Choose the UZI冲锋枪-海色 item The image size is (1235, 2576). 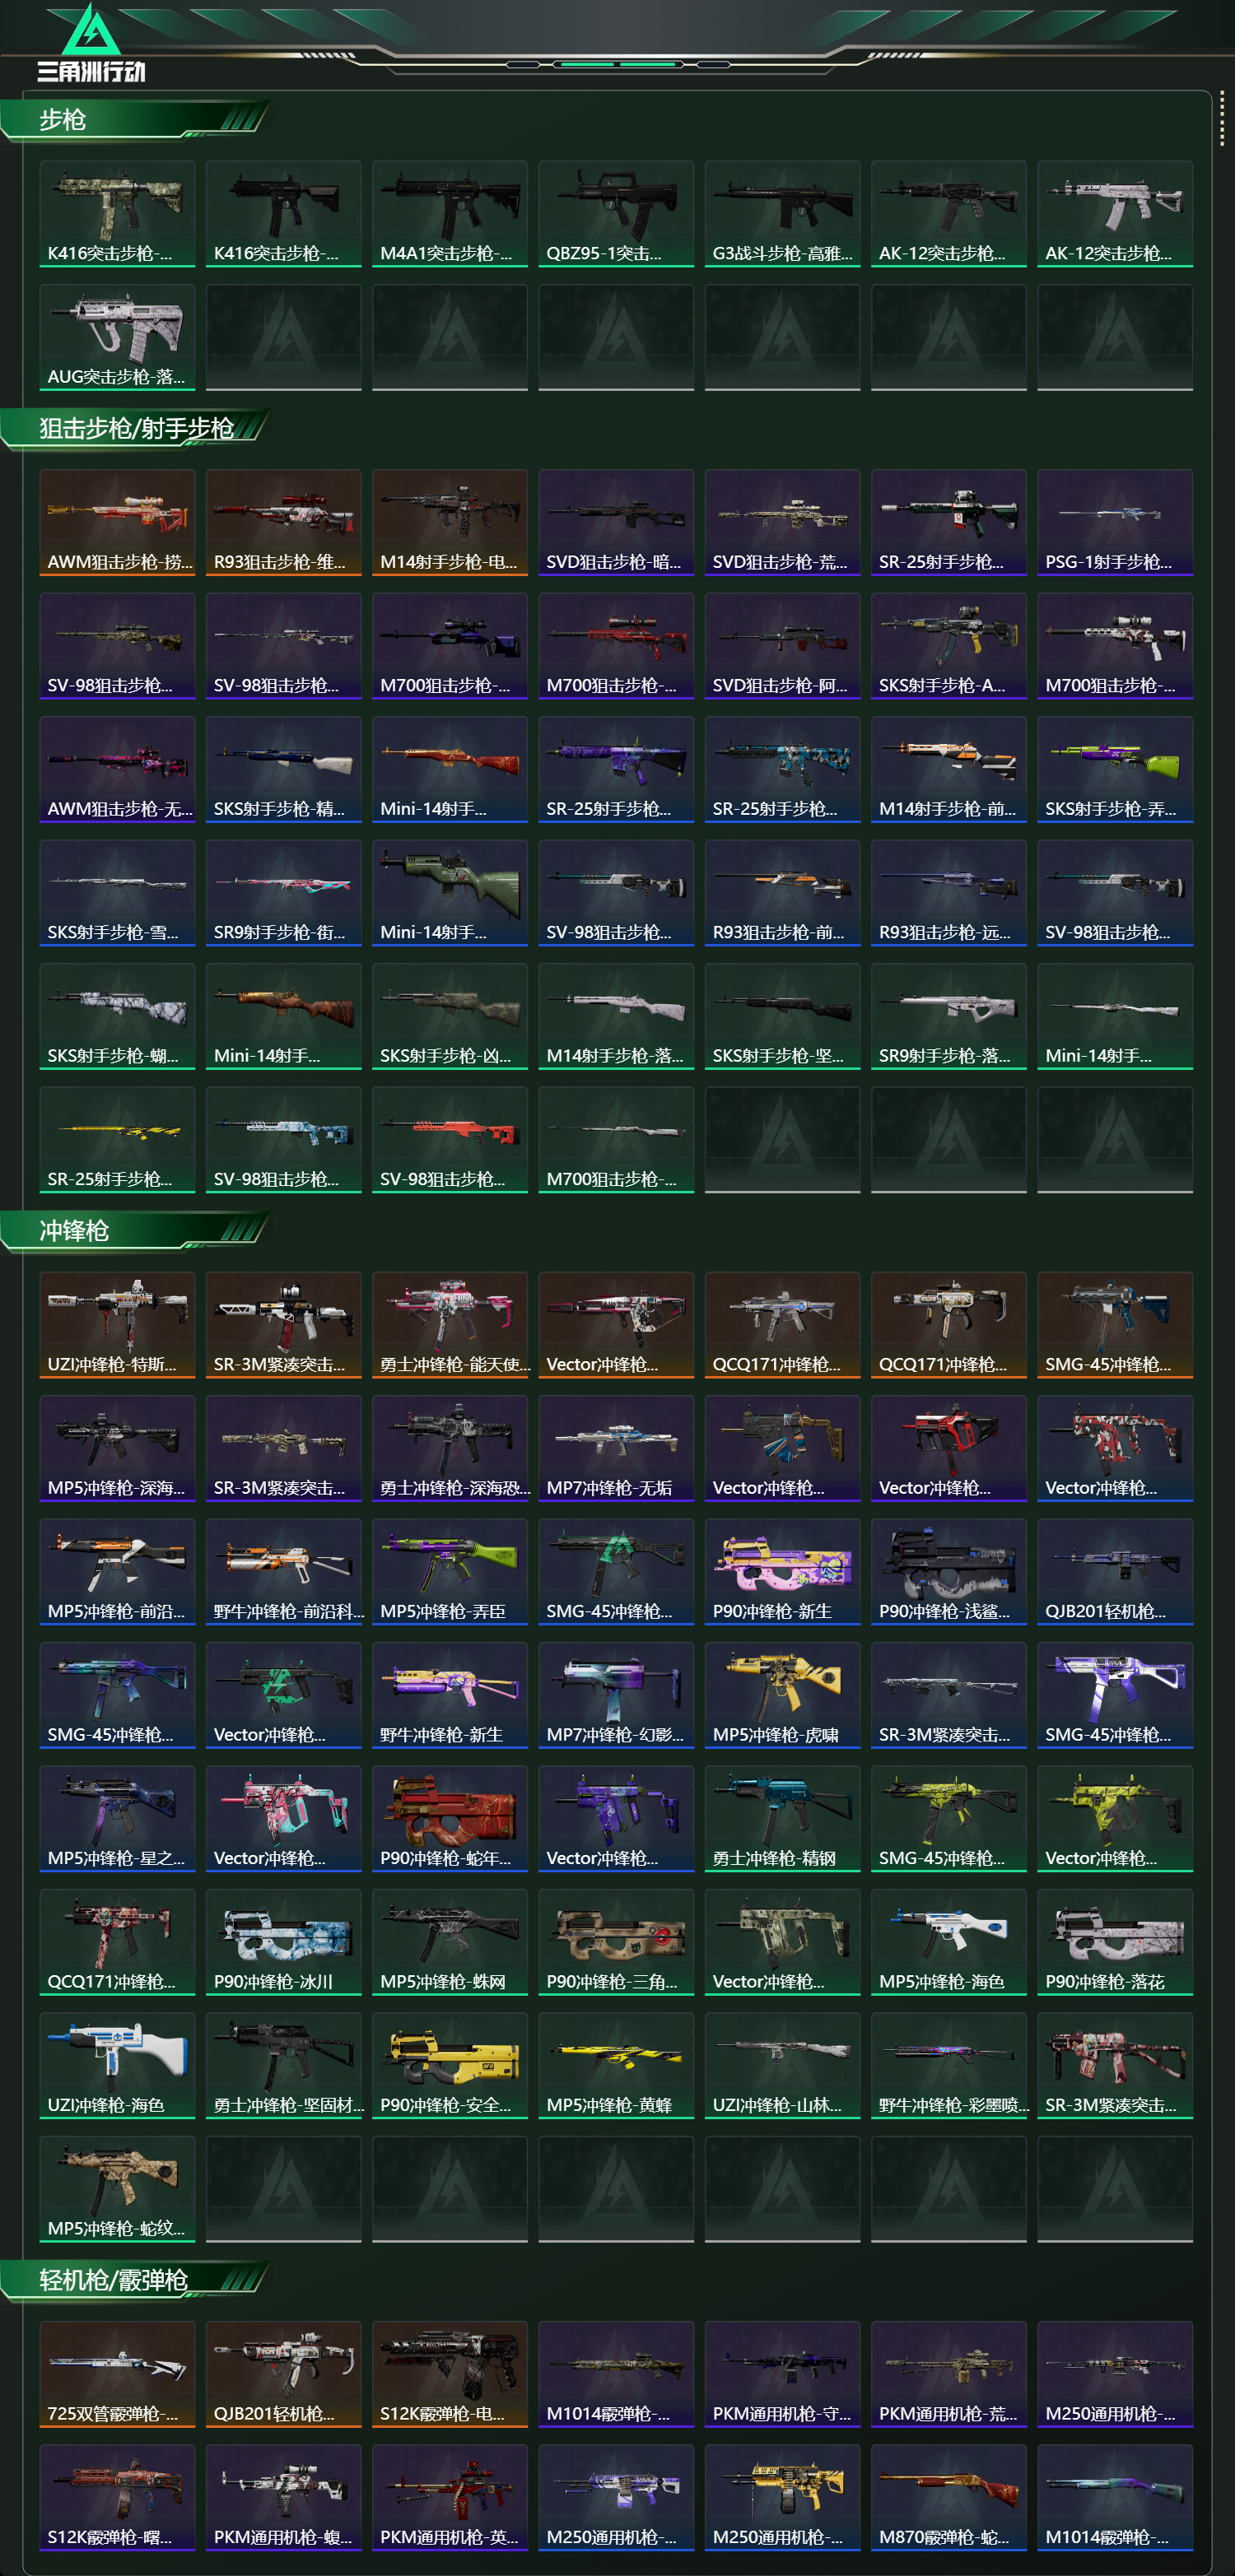(x=117, y=2065)
